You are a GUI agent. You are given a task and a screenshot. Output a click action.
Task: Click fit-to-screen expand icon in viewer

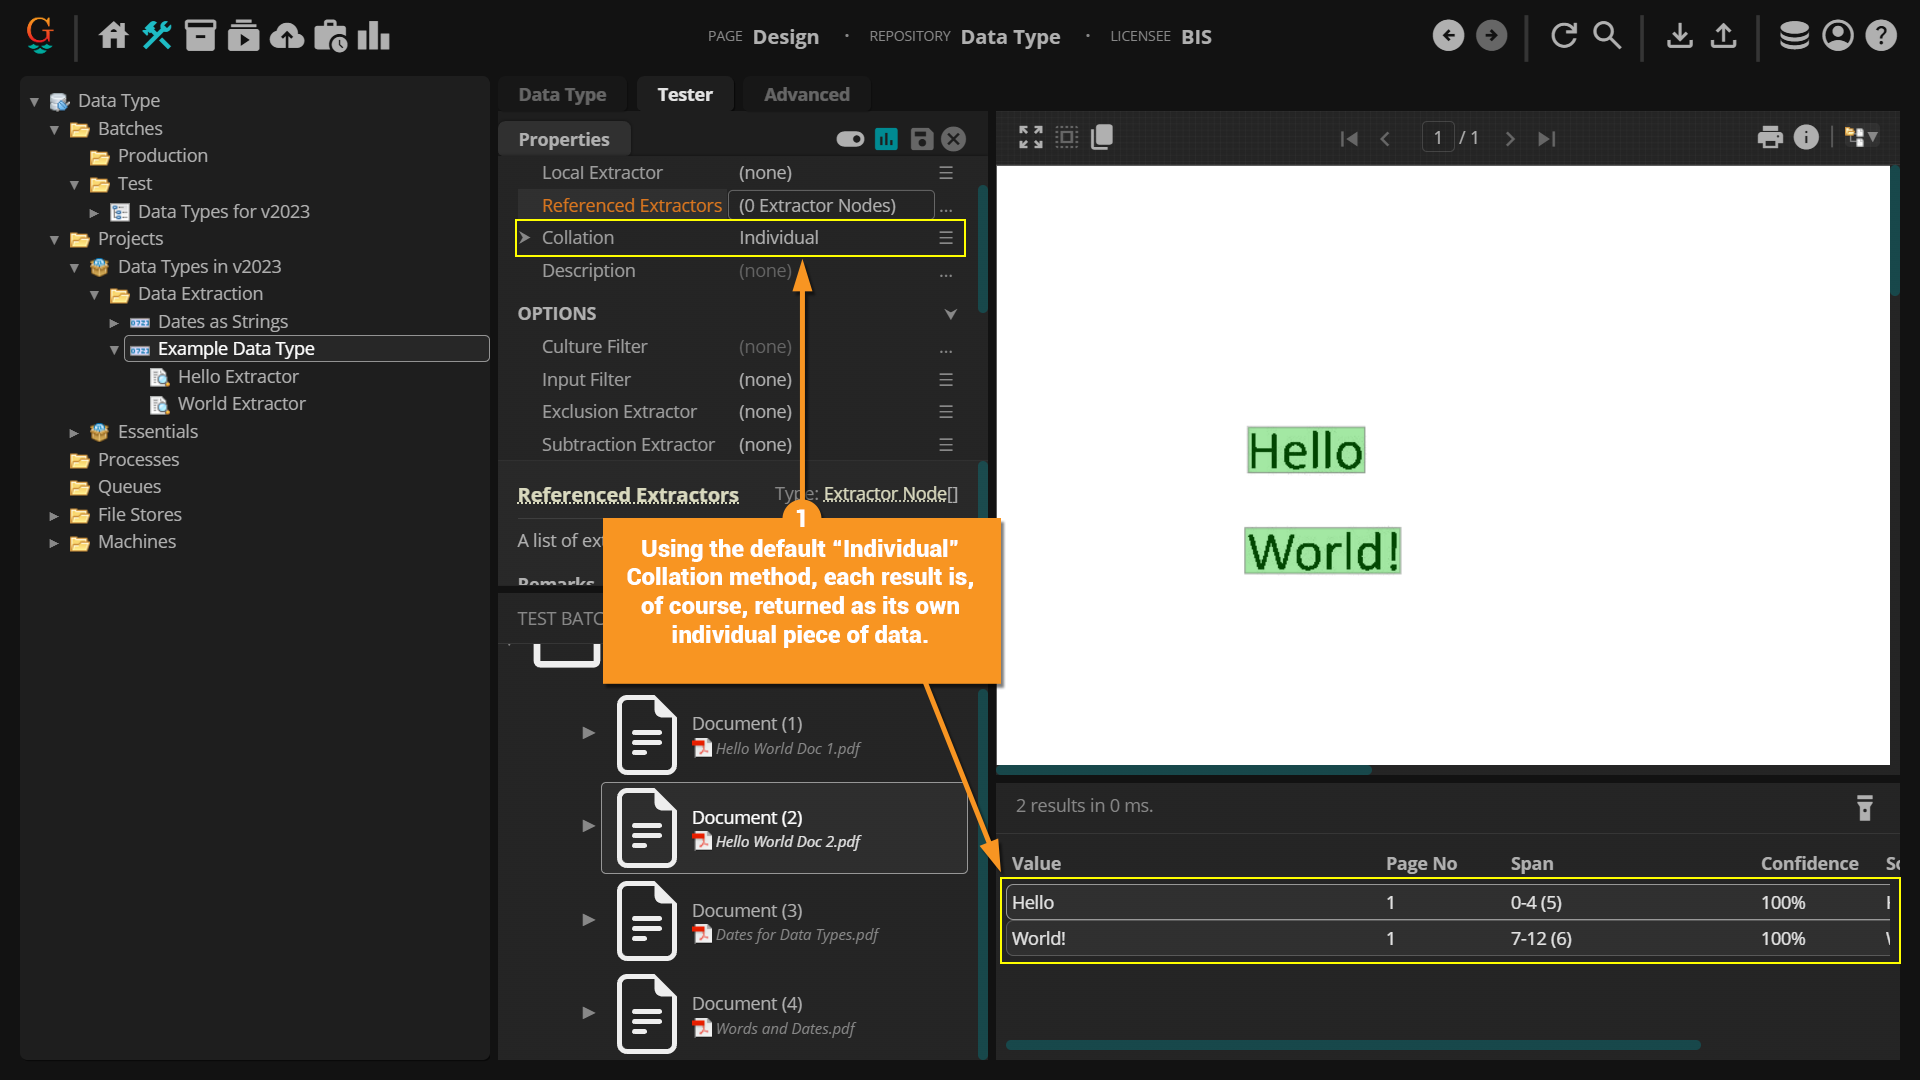[1030, 138]
